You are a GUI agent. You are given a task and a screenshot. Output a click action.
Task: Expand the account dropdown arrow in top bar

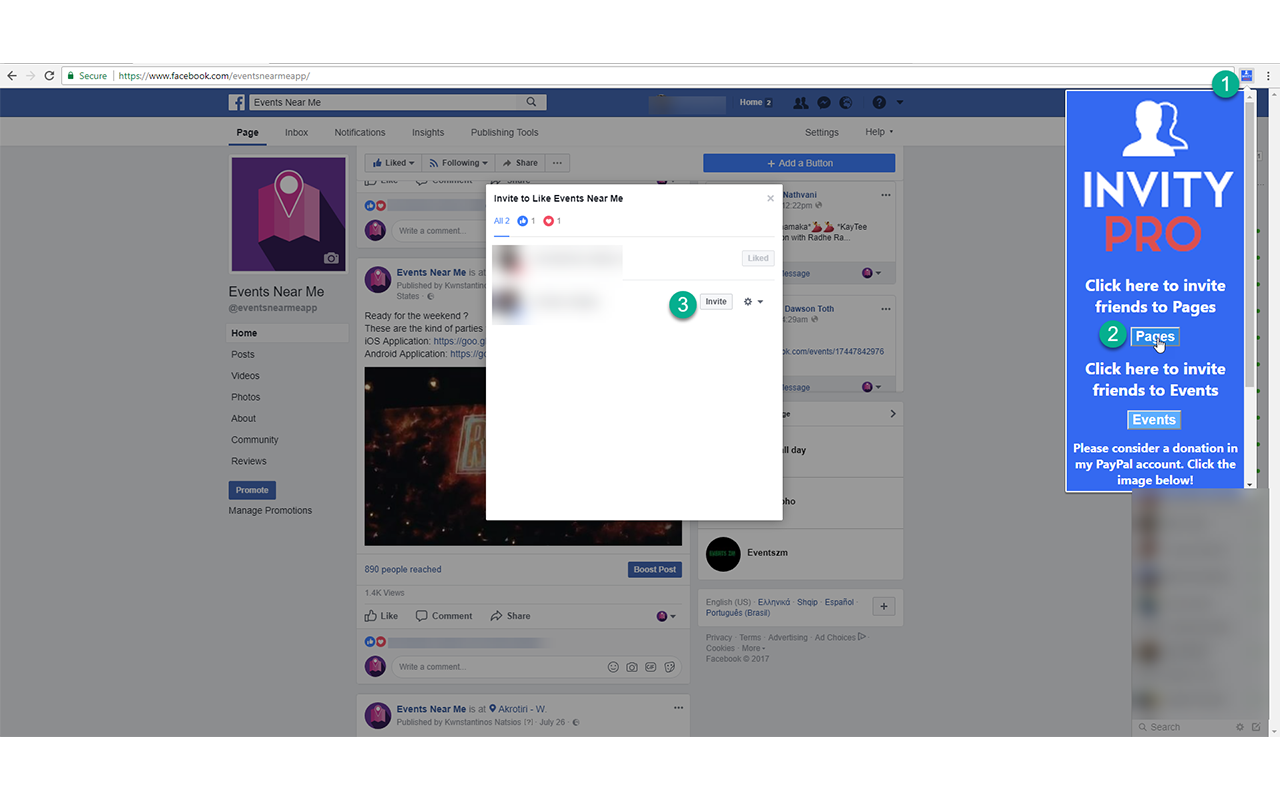[x=900, y=102]
